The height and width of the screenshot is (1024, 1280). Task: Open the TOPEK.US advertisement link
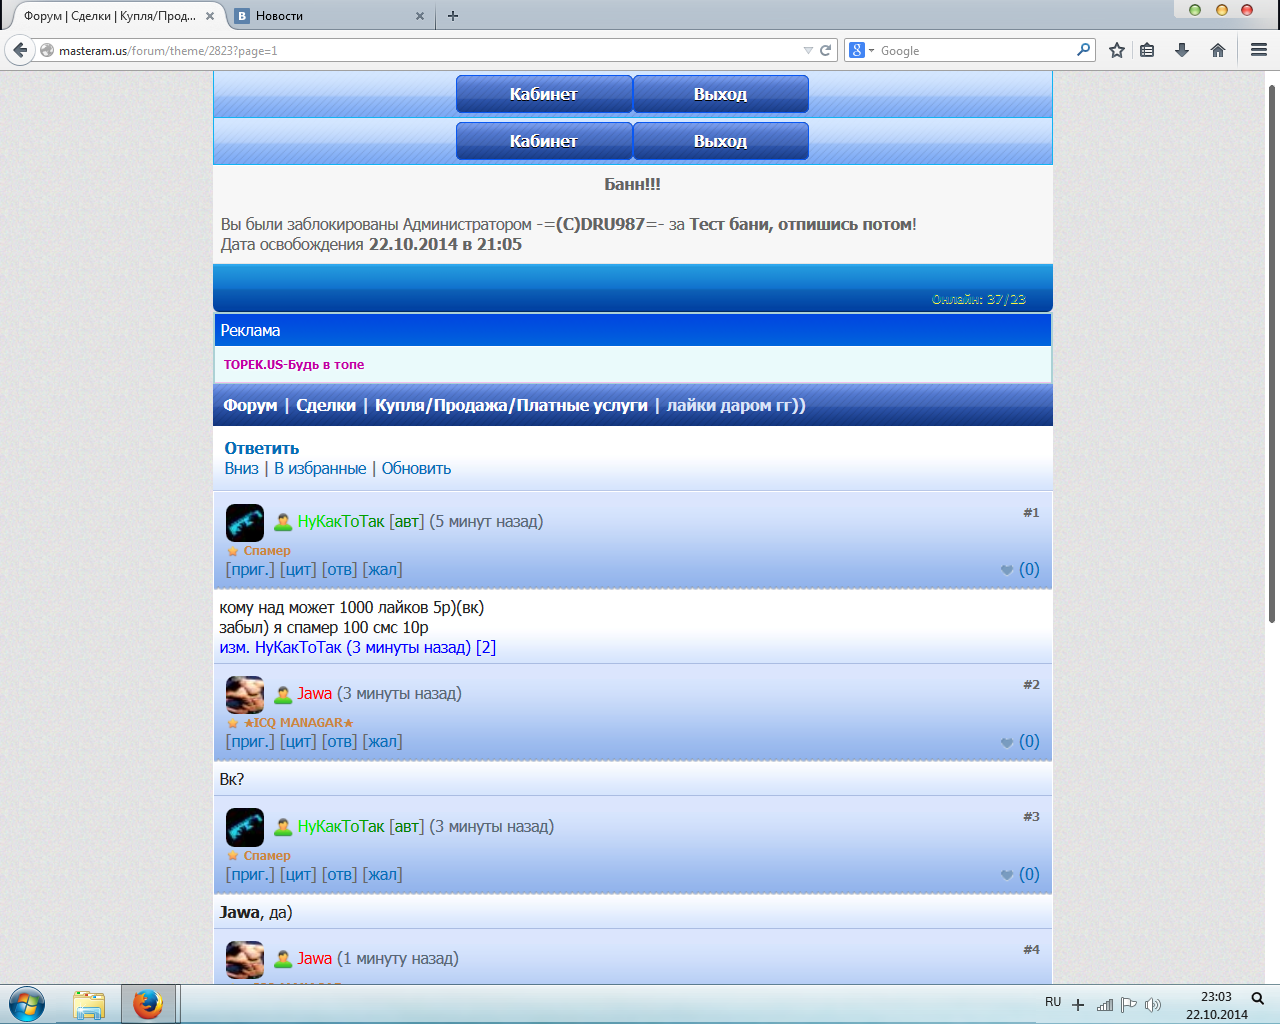pos(294,365)
